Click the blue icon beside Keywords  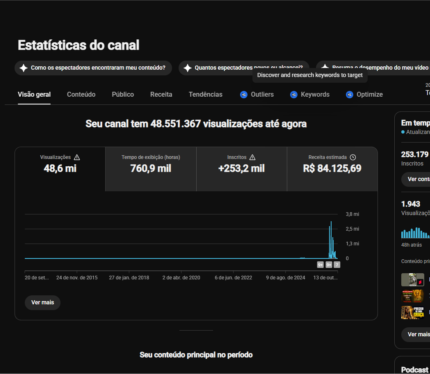(294, 95)
